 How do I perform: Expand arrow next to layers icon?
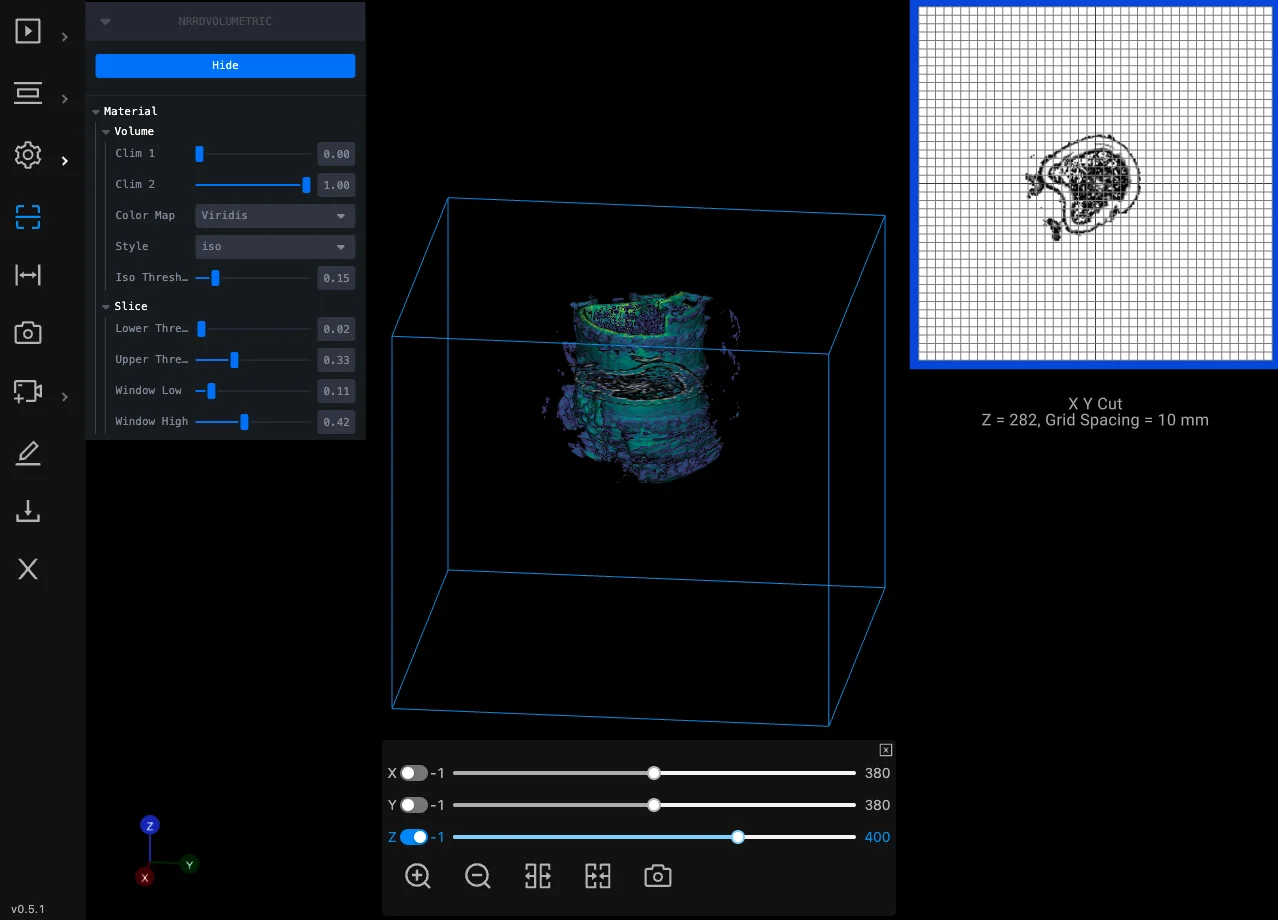64,99
